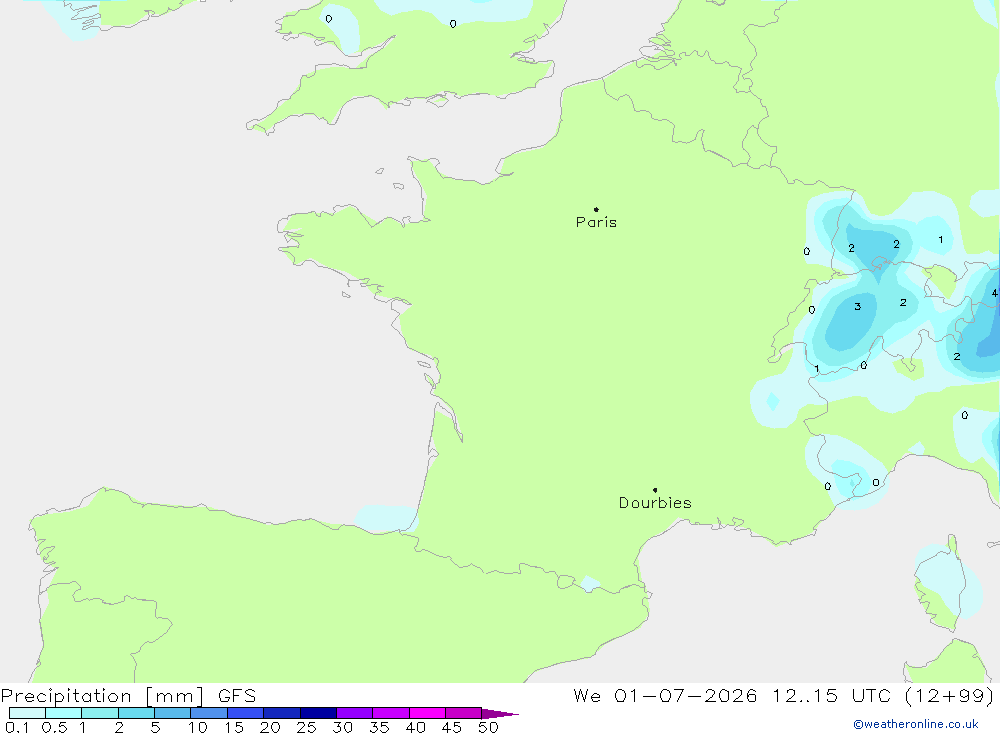Click the legend label 50
The height and width of the screenshot is (733, 1000).
[488, 727]
